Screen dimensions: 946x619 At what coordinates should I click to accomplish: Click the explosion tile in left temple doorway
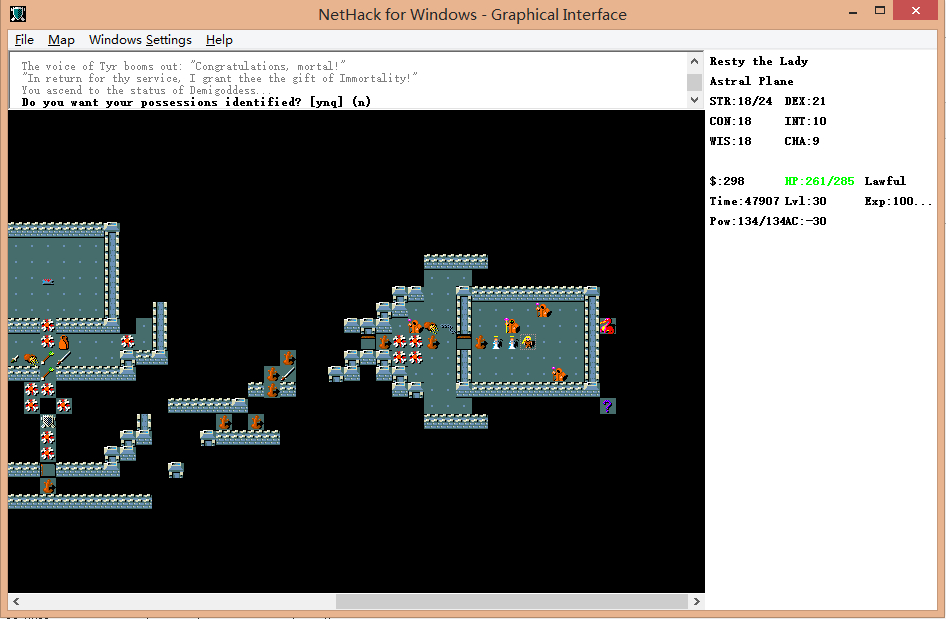[48, 326]
